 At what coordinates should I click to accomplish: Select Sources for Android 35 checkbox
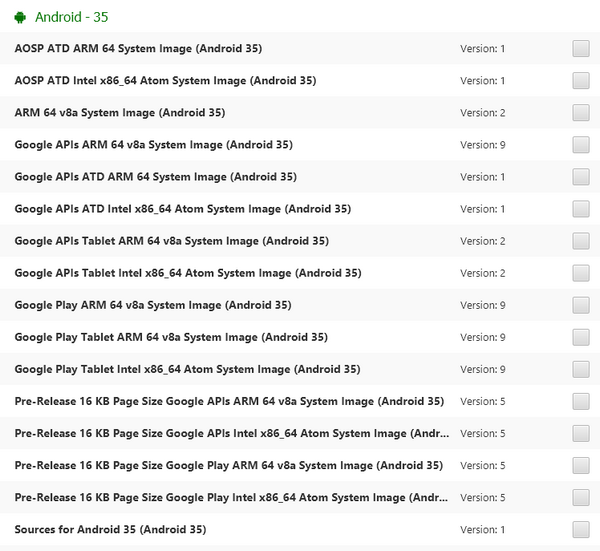click(580, 530)
